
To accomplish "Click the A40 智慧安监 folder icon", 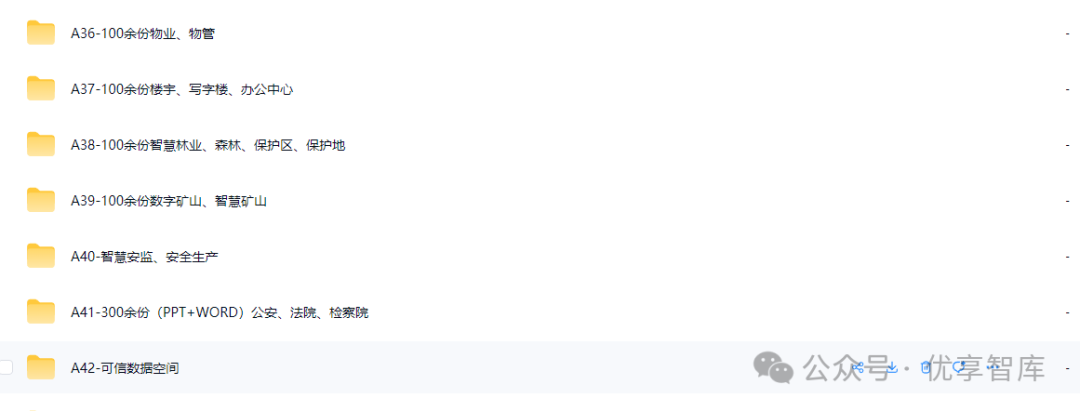I will coord(41,256).
